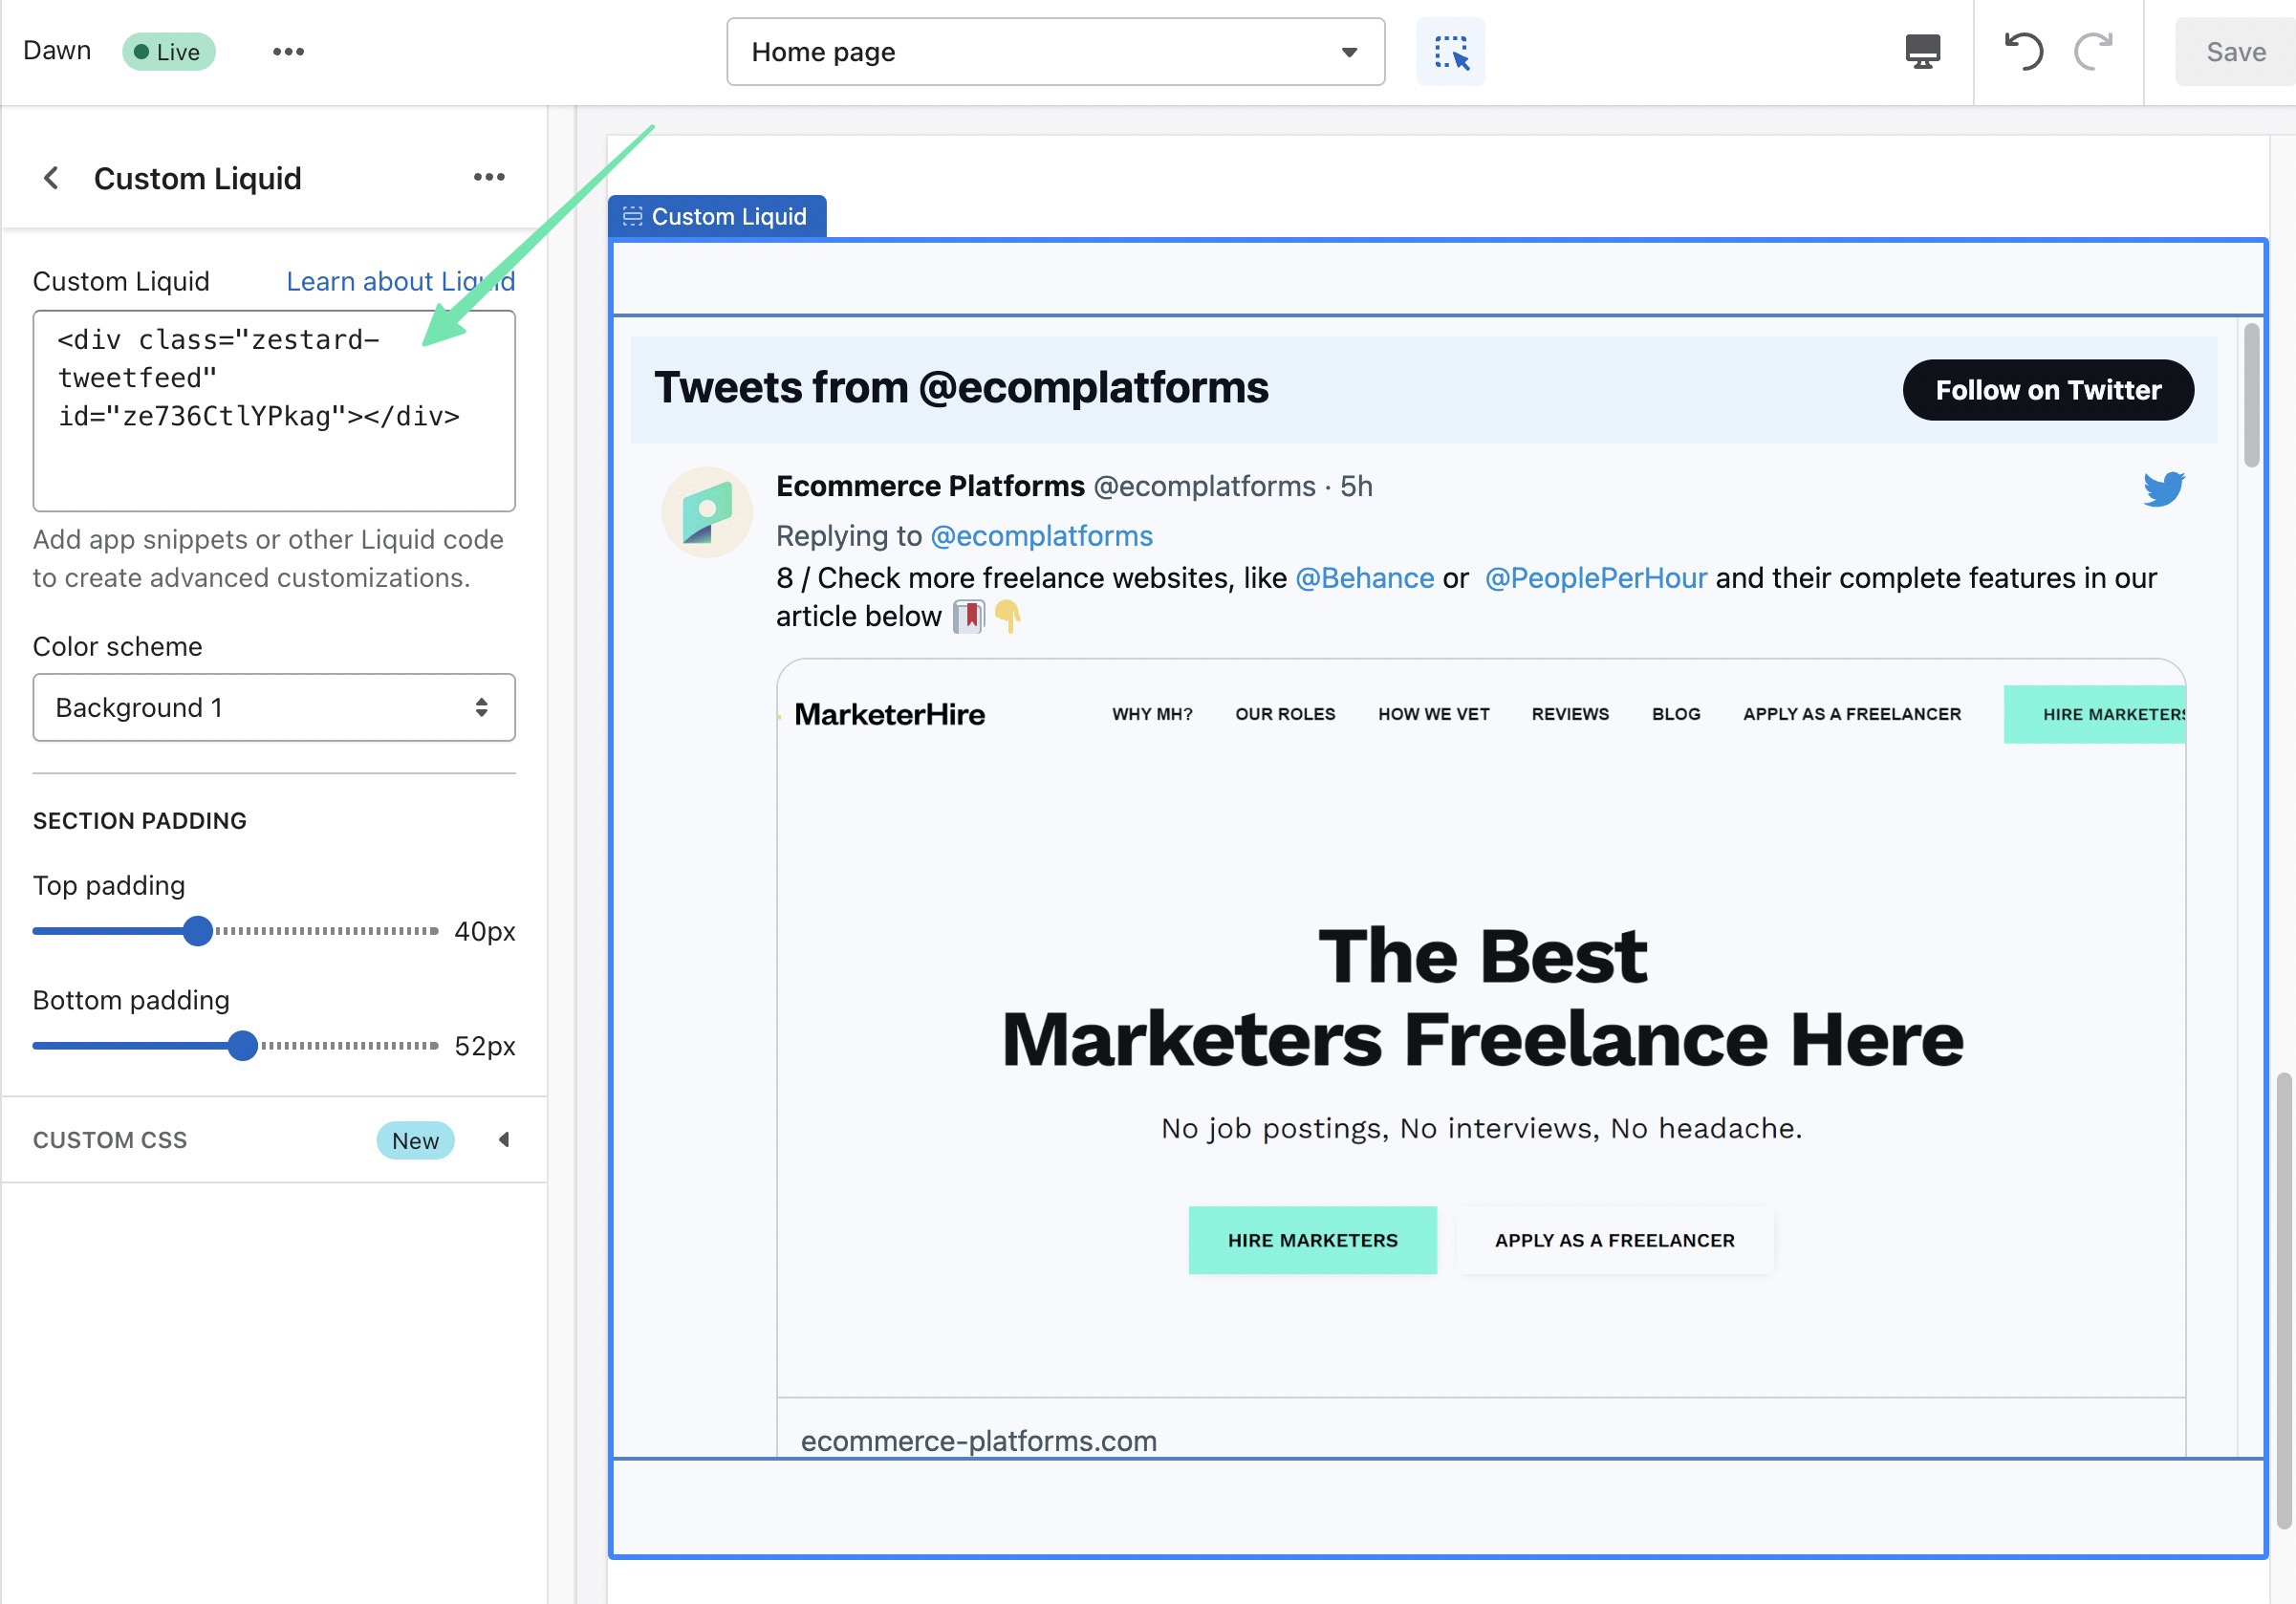2296x1604 pixels.
Task: Open the Custom Liquid section options menu
Action: point(488,177)
